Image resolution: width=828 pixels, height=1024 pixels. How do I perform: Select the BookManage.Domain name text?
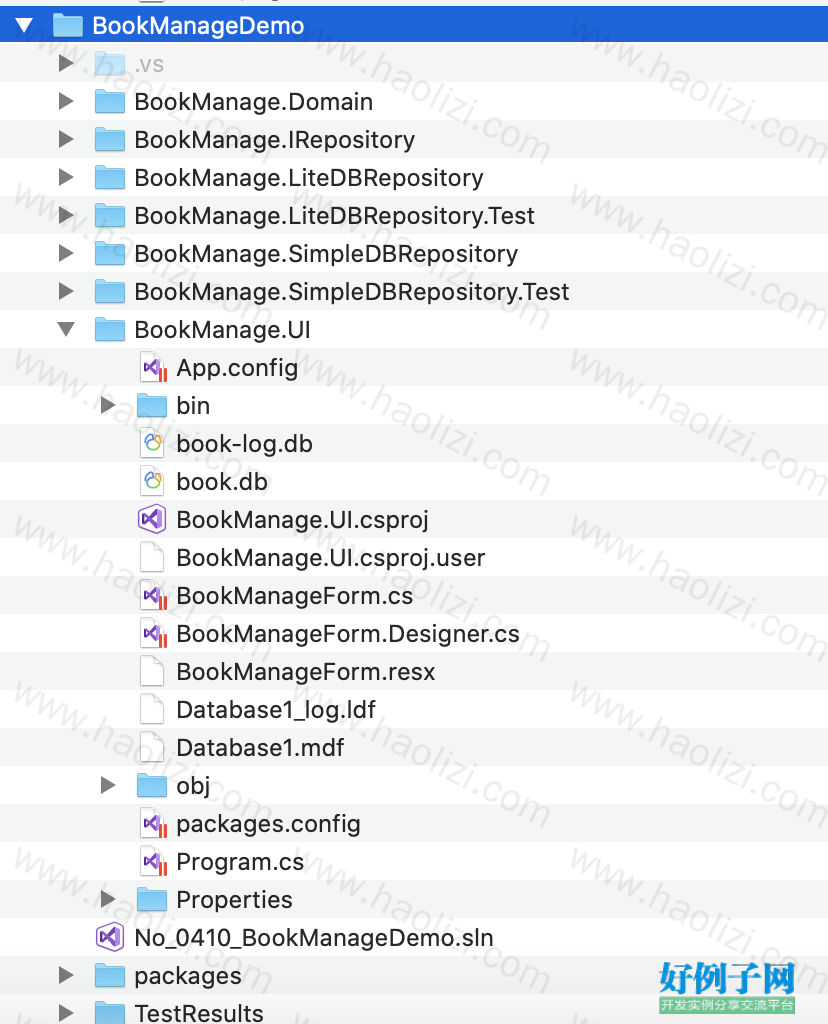[x=253, y=102]
